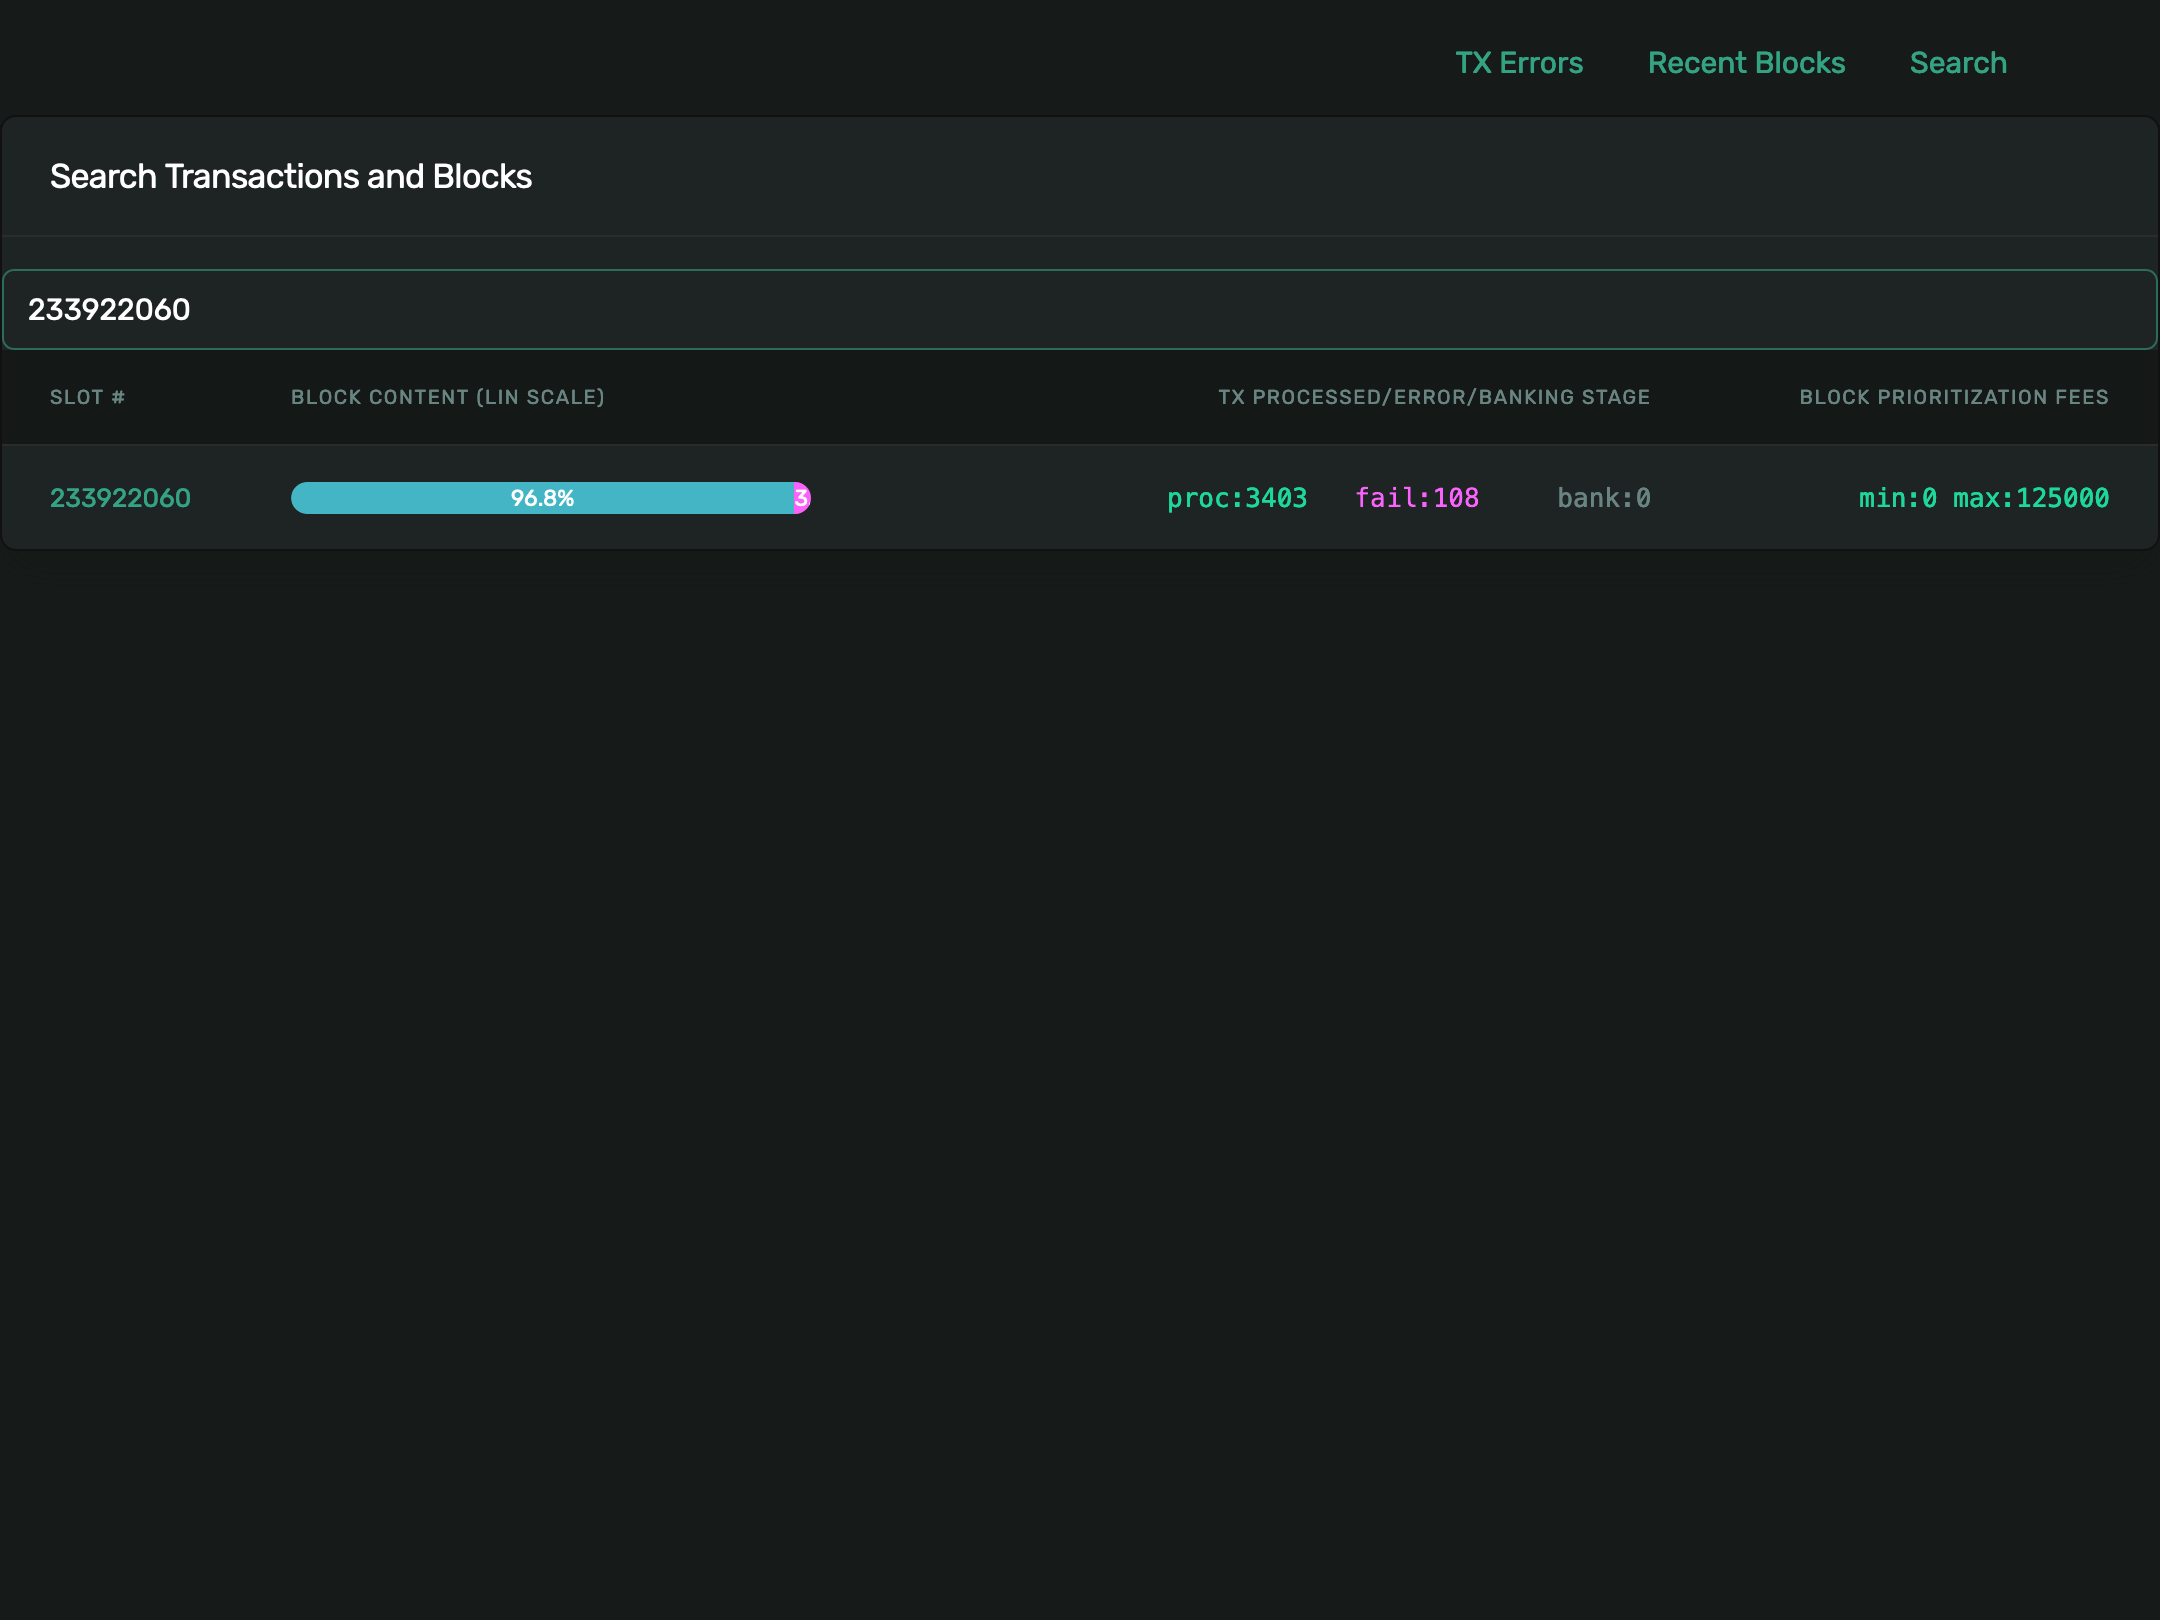Select the min:0 max:125000 fees value
The image size is (2160, 1620).
point(1984,498)
